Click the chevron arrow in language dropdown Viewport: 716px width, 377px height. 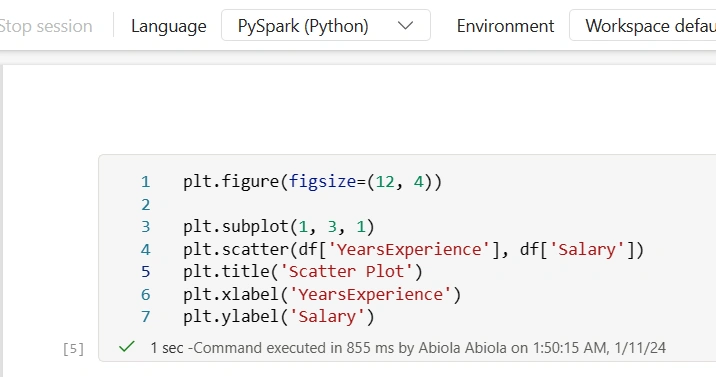[x=405, y=26]
